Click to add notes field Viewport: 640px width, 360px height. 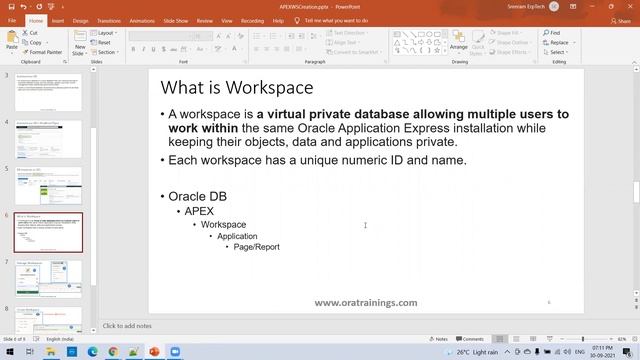pos(127,326)
